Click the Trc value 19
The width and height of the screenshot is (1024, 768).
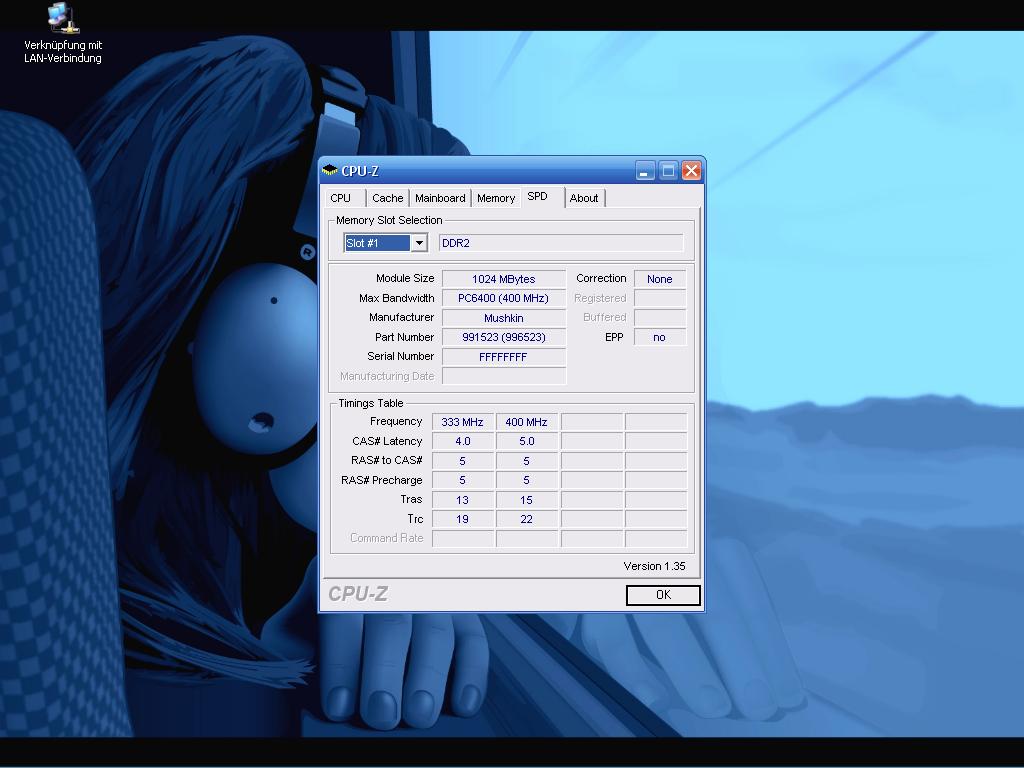(462, 519)
